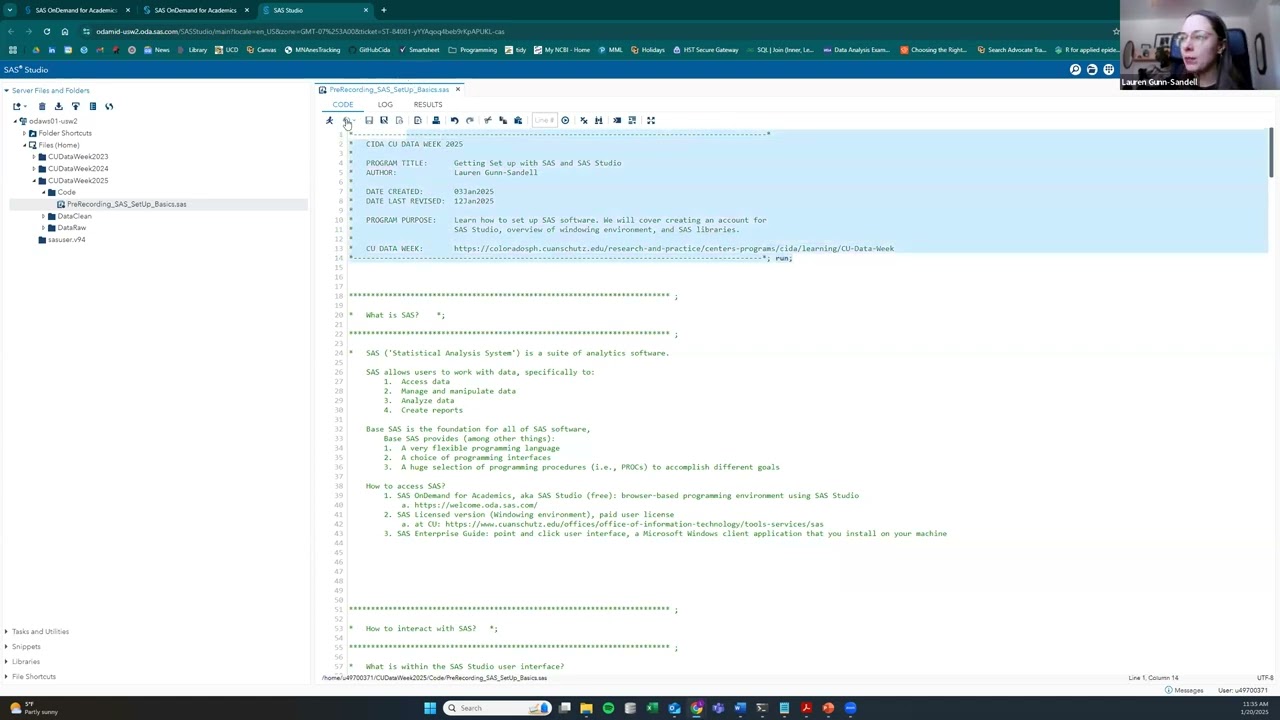Open the applications grid icon in SAS header
The height and width of the screenshot is (720, 1280).
(x=1109, y=70)
